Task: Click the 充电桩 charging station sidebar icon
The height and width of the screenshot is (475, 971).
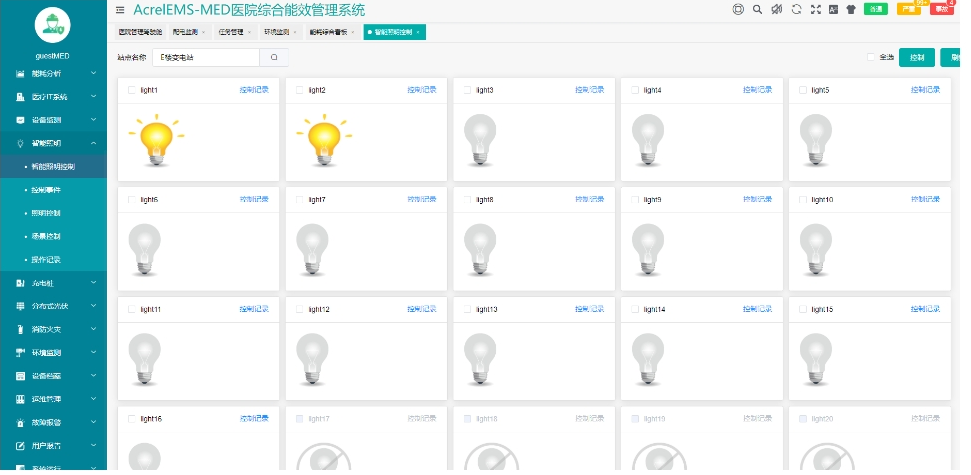Action: click(20, 283)
